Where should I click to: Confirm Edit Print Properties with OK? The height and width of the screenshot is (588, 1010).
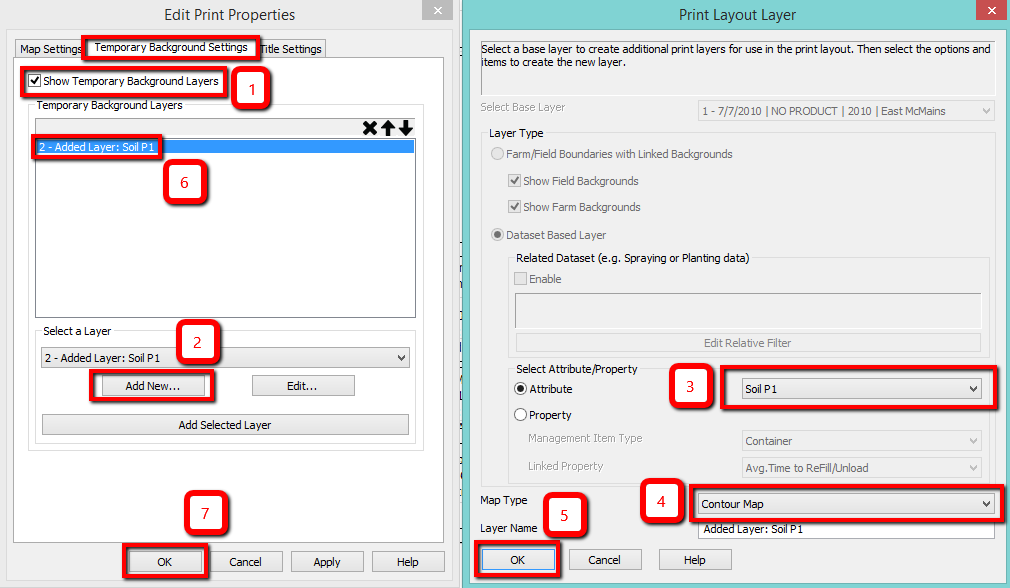(165, 562)
